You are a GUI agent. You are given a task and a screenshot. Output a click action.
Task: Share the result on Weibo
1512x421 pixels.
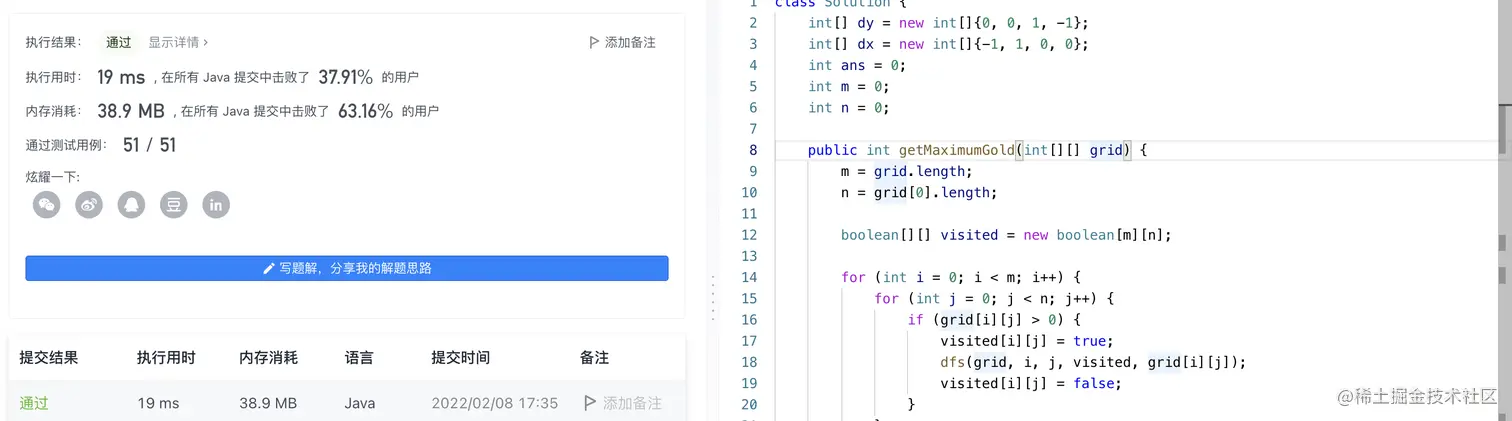point(89,205)
